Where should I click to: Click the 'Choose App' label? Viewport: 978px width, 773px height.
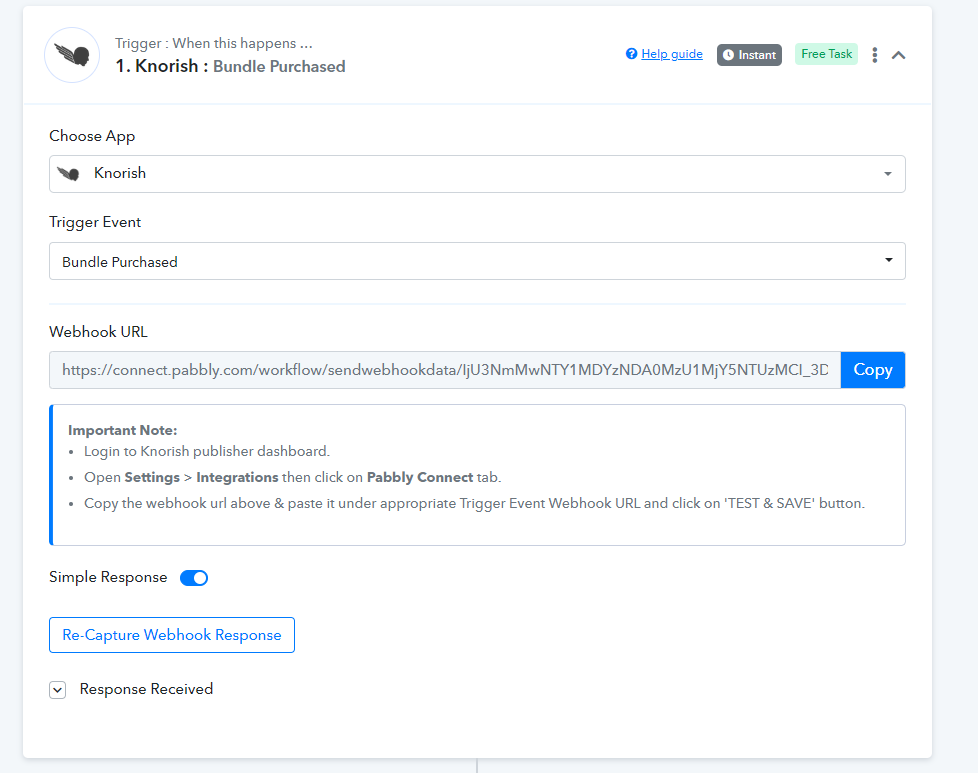(92, 136)
